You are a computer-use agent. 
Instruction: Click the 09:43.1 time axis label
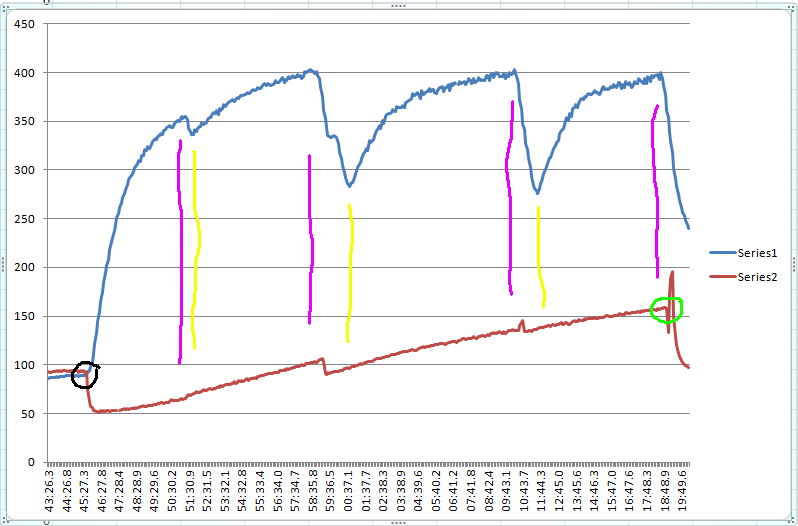(506, 490)
